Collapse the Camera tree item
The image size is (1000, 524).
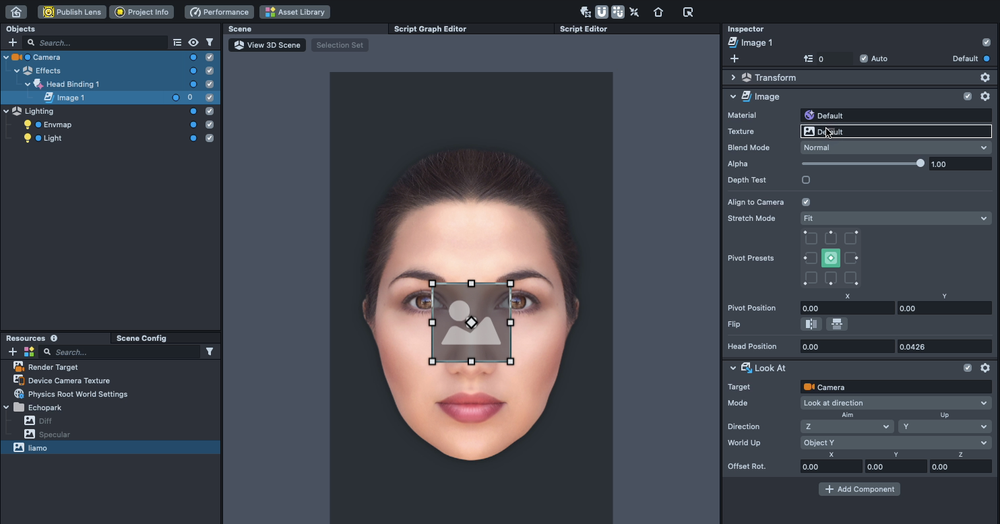6,57
